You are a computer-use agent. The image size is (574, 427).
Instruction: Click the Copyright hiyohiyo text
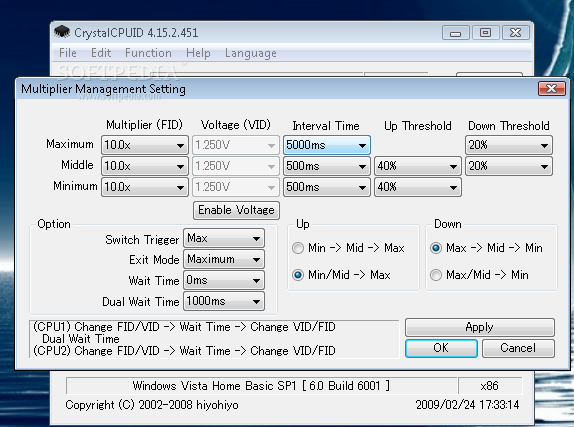click(152, 405)
